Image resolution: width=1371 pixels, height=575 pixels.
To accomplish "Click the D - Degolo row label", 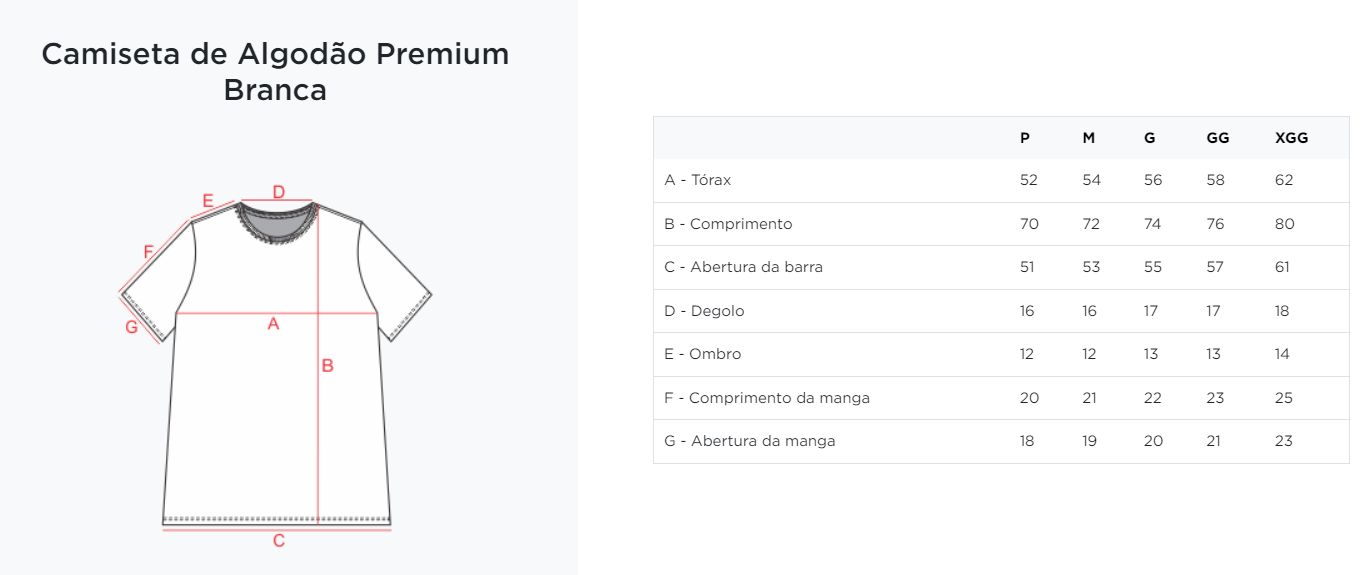I will coord(704,311).
